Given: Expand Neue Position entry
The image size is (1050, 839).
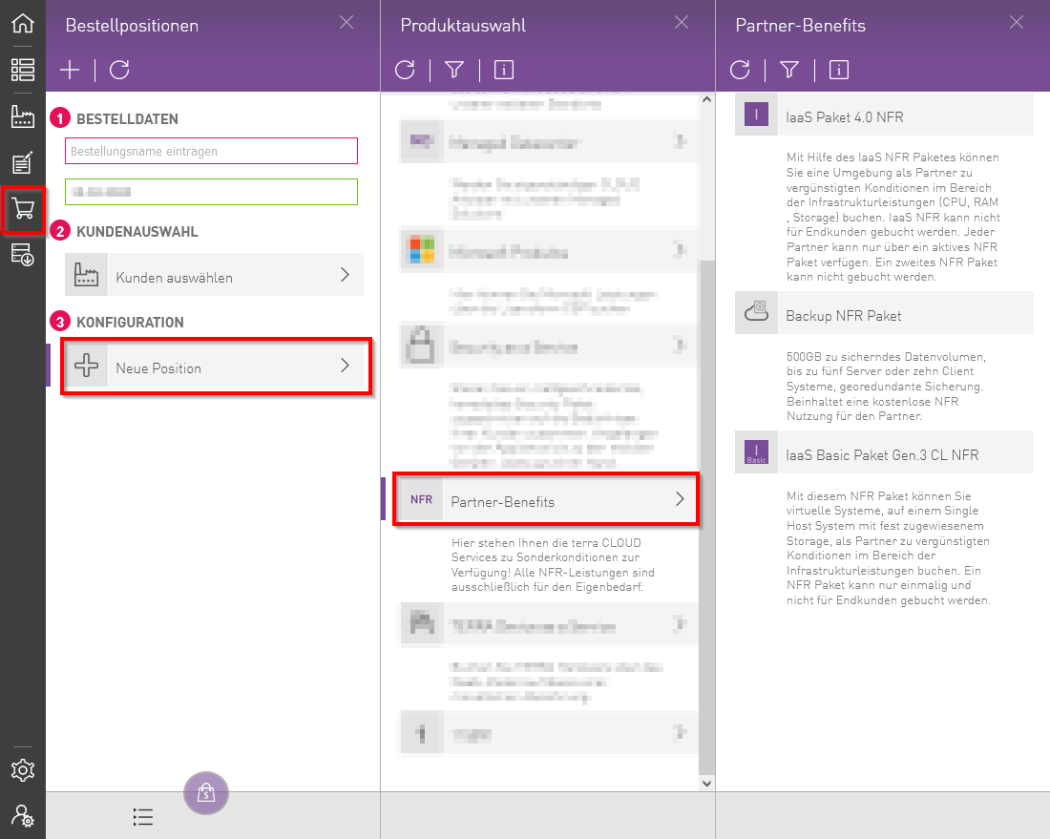Looking at the screenshot, I should pyautogui.click(x=216, y=367).
